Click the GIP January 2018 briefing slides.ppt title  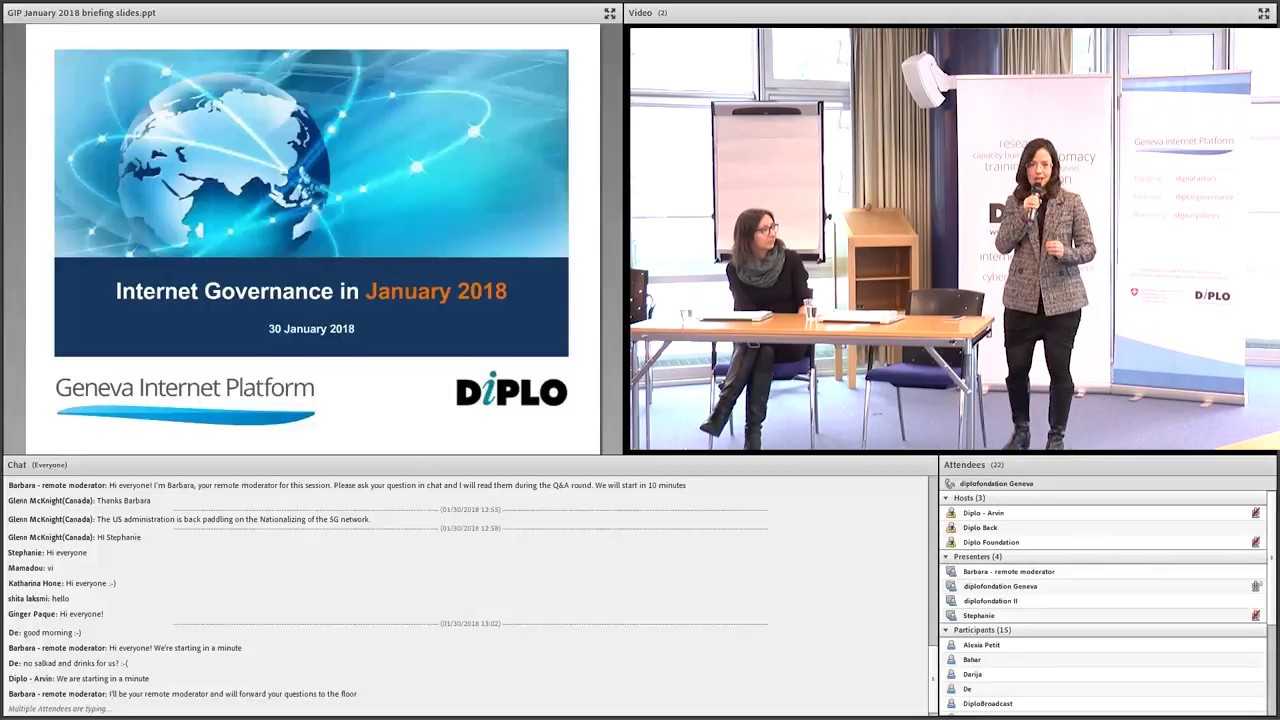click(x=81, y=13)
